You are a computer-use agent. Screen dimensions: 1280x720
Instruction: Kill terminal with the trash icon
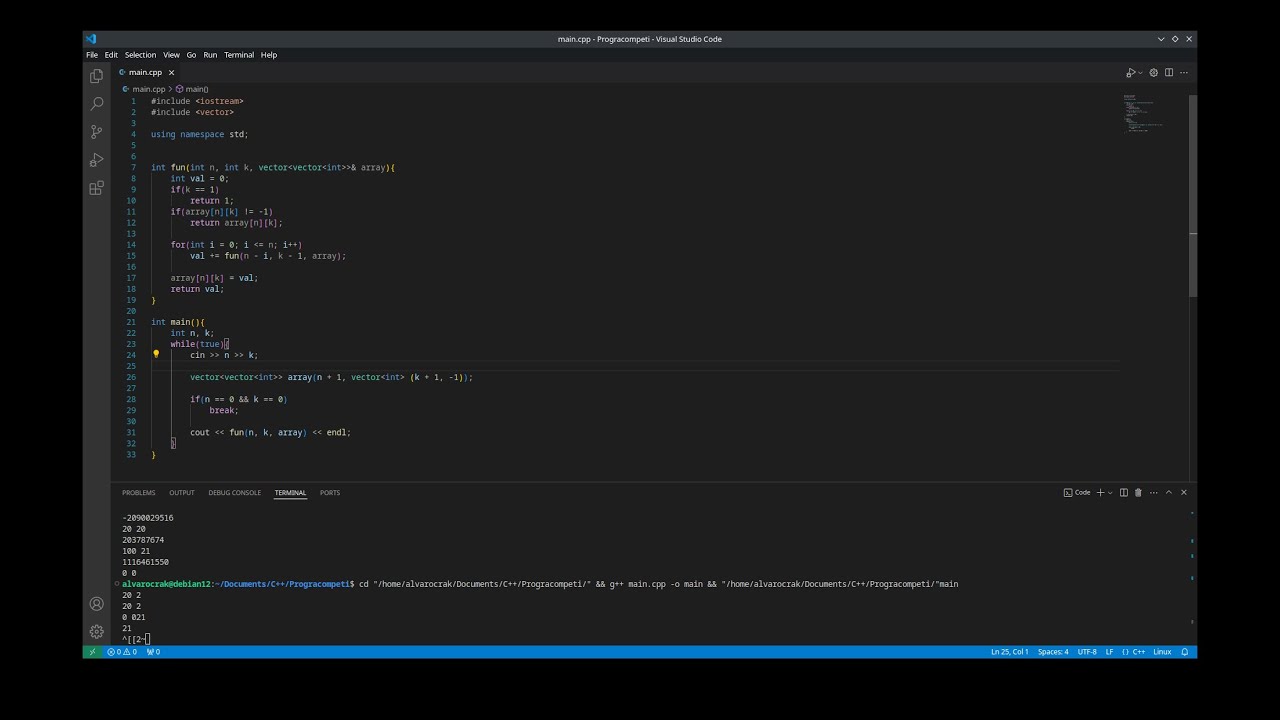(1138, 492)
